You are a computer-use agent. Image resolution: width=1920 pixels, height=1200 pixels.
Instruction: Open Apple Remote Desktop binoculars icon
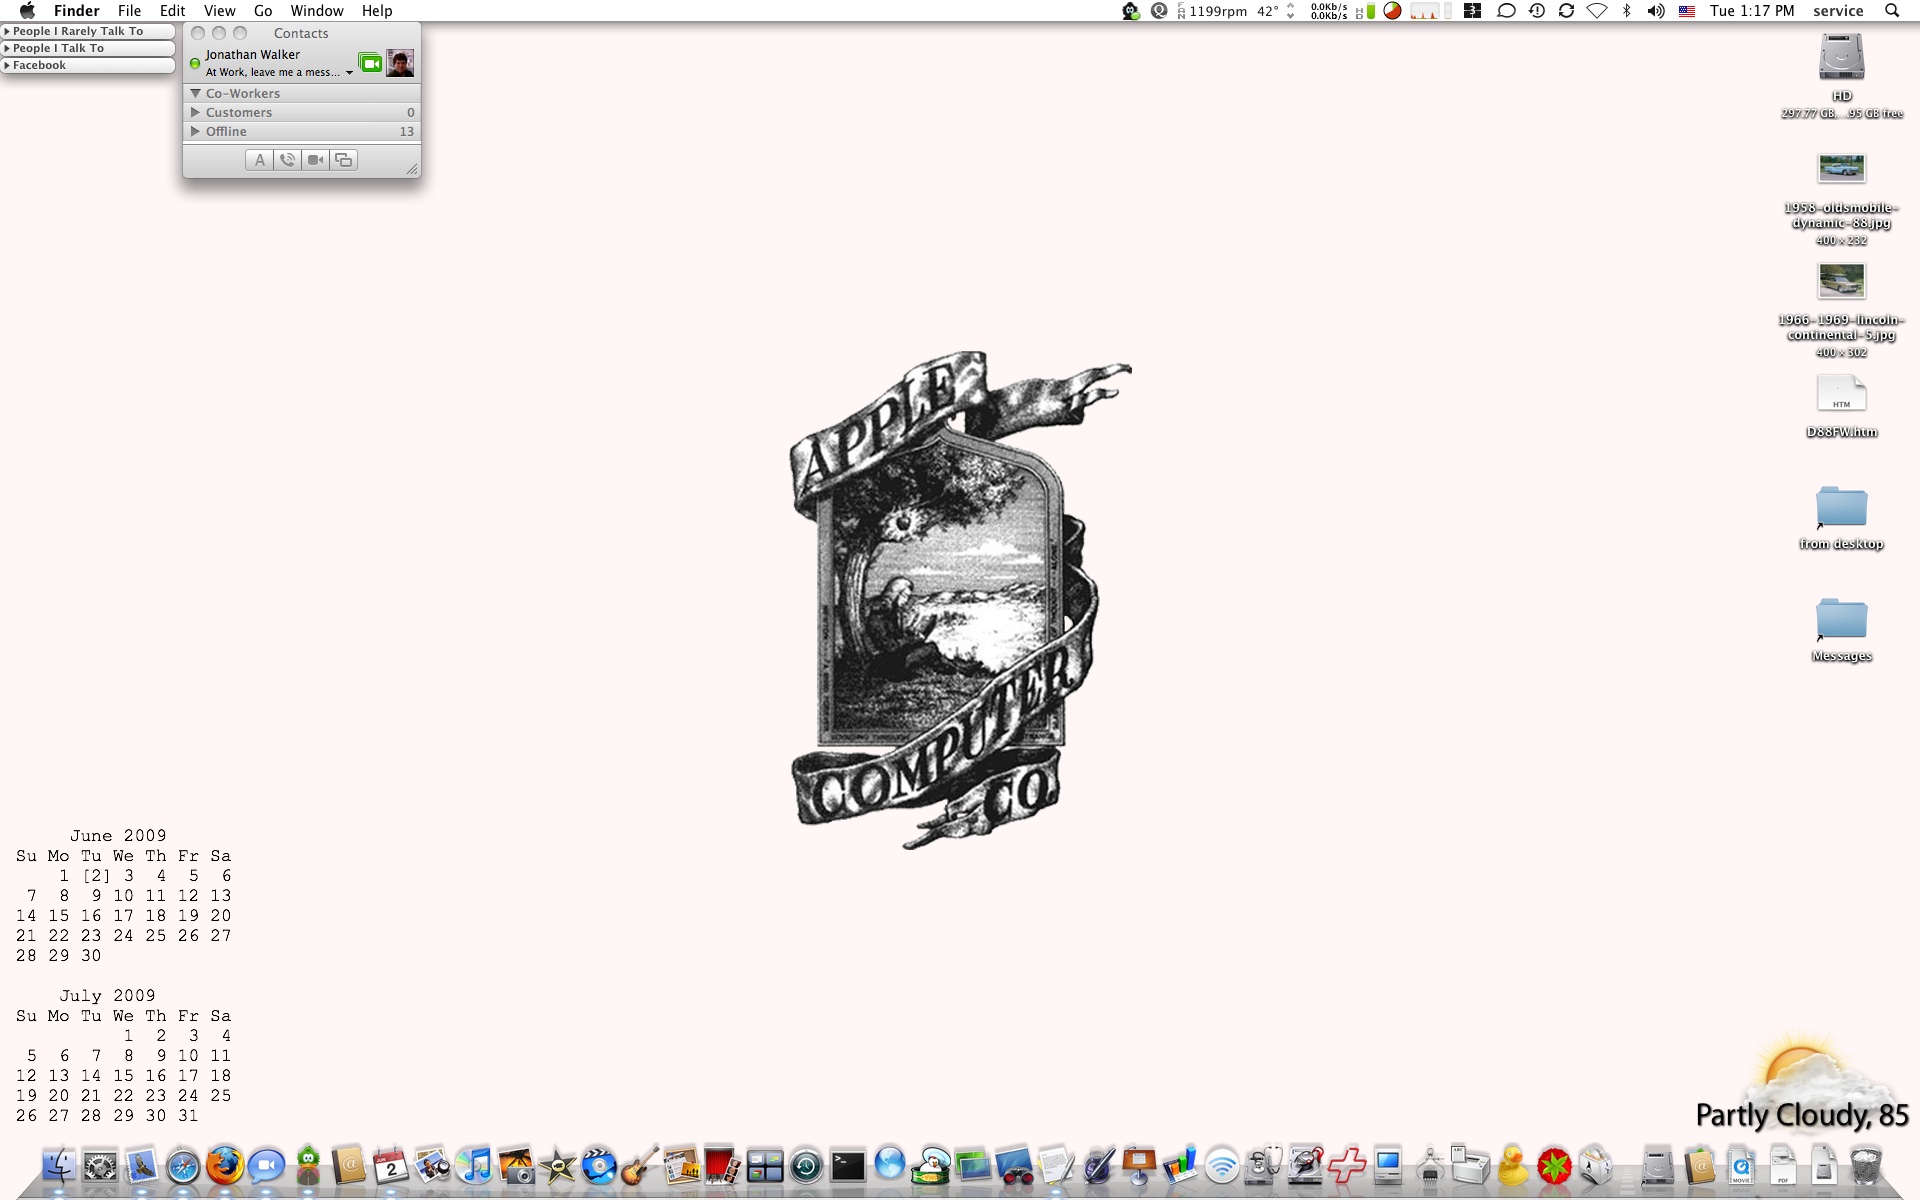tap(1014, 1166)
